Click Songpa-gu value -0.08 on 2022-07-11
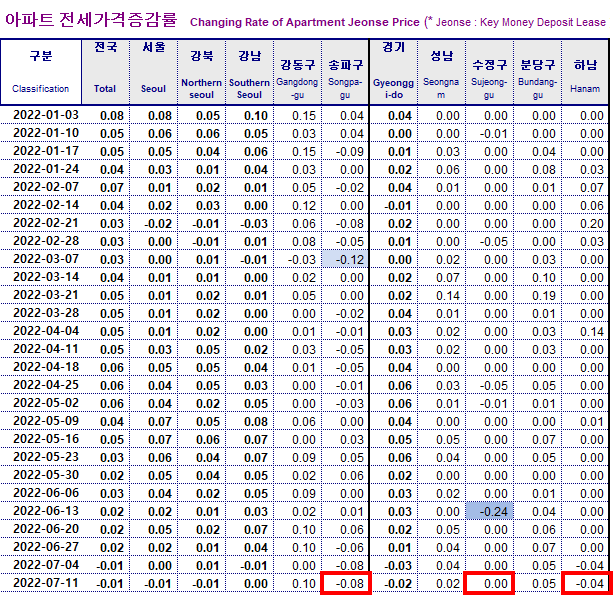This screenshot has height=595, width=613. click(346, 584)
